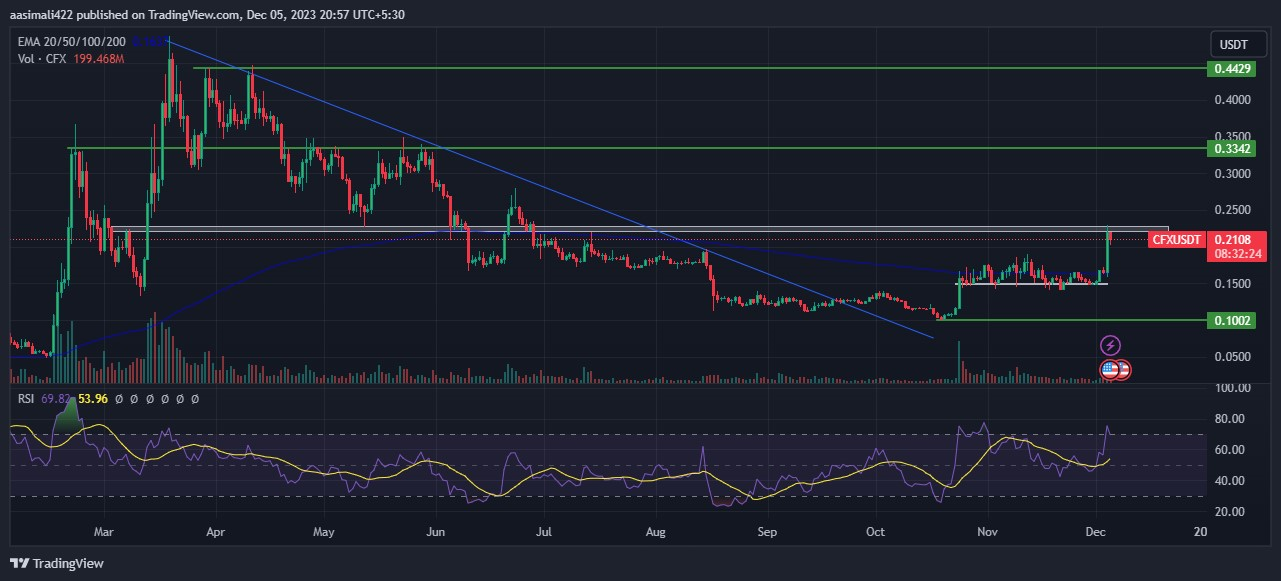Click the 0.2500 price axis label
Viewport: 1281px width, 581px height.
pos(1230,210)
